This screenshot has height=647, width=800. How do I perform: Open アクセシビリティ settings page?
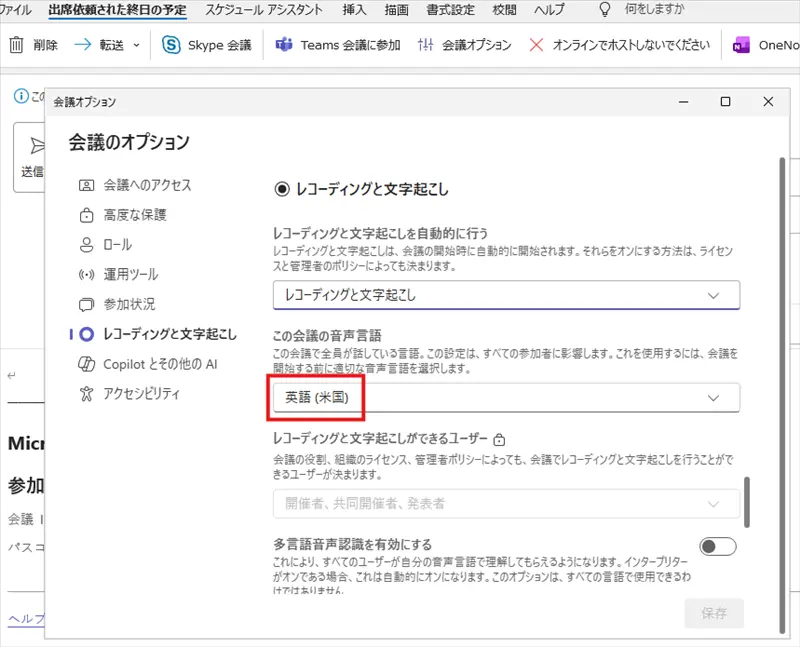(x=141, y=394)
